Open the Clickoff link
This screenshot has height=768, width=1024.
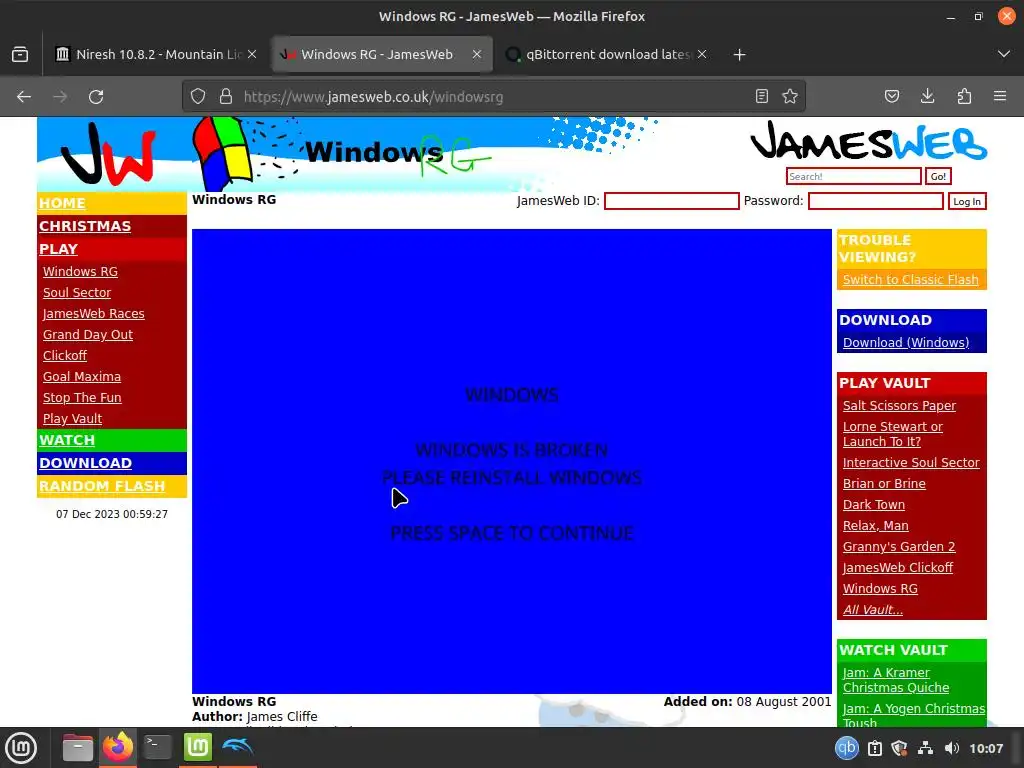coord(65,355)
